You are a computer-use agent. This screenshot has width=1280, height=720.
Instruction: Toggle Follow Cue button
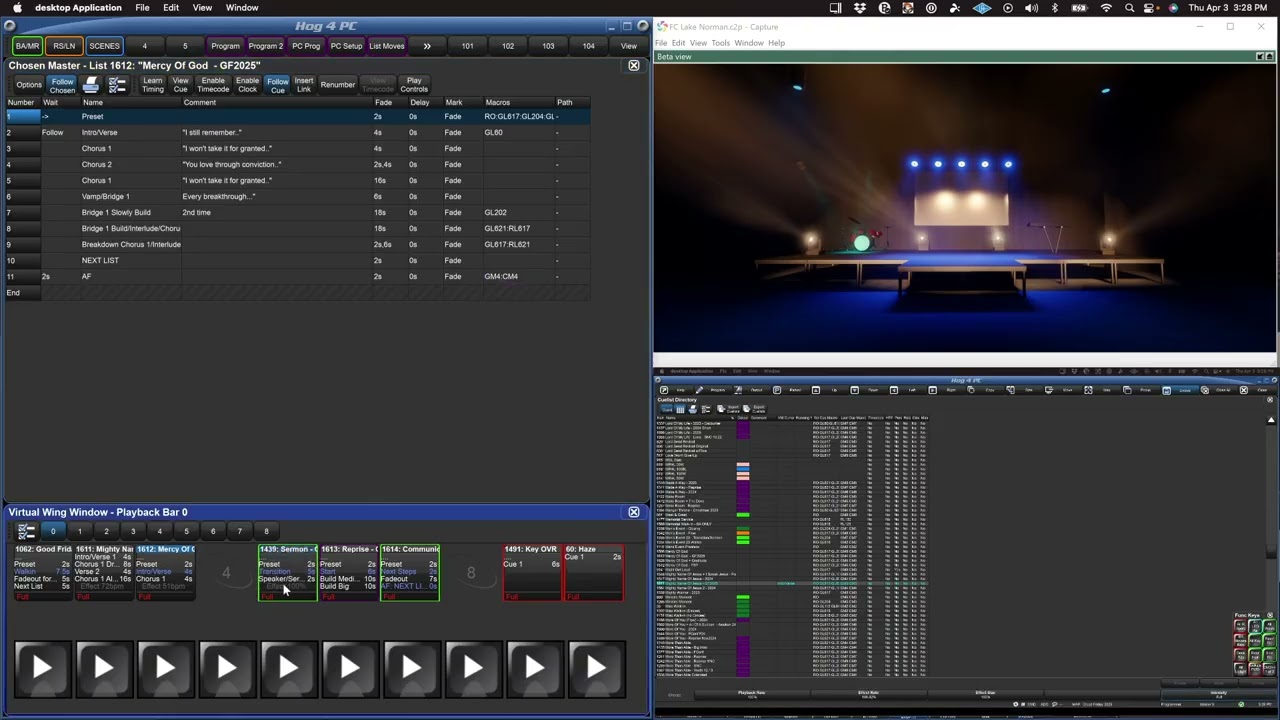click(x=277, y=85)
